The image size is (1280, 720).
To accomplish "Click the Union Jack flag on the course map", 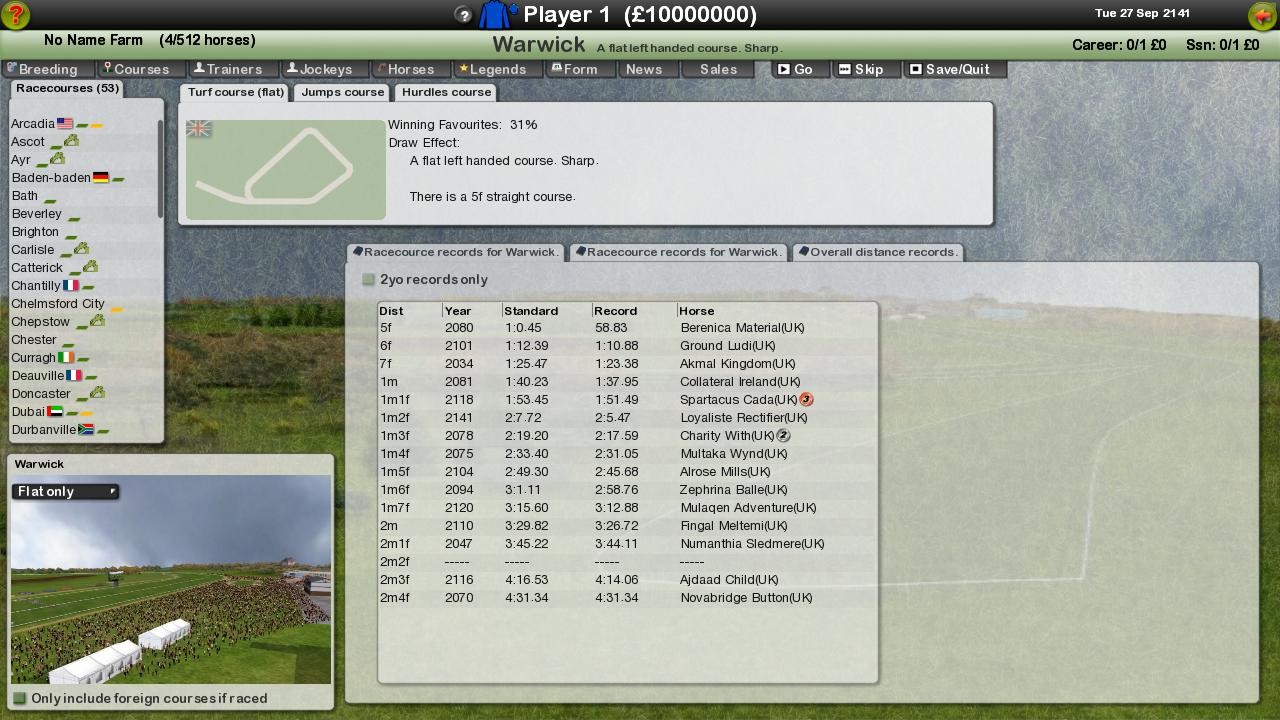I will coord(198,129).
